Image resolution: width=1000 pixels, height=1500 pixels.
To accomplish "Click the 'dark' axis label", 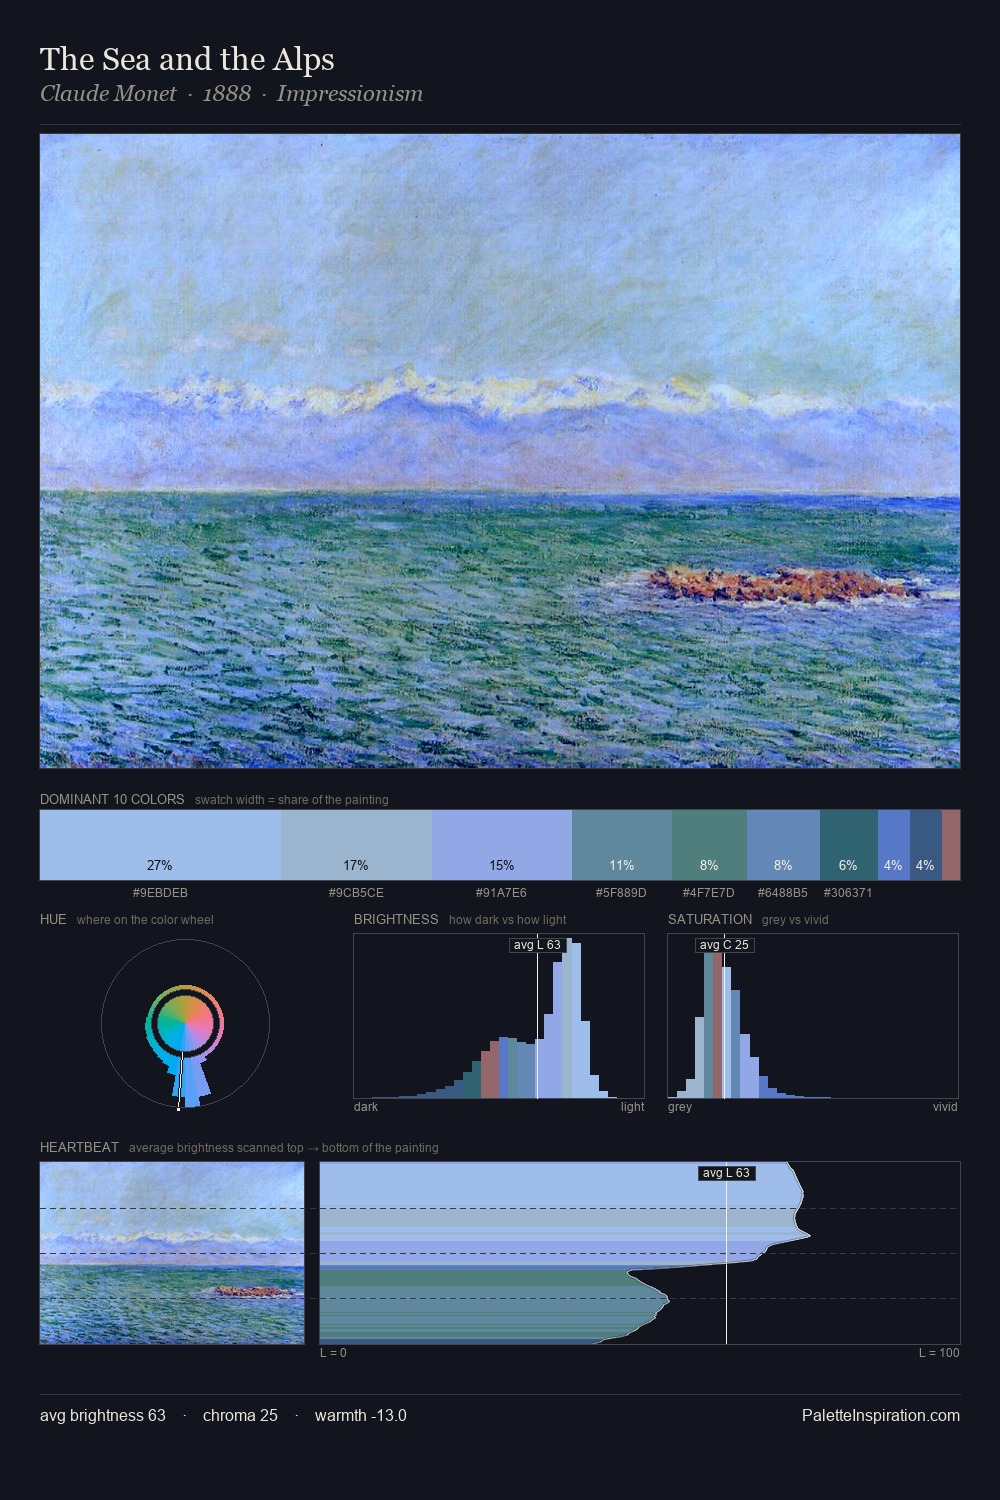I will click(366, 1107).
